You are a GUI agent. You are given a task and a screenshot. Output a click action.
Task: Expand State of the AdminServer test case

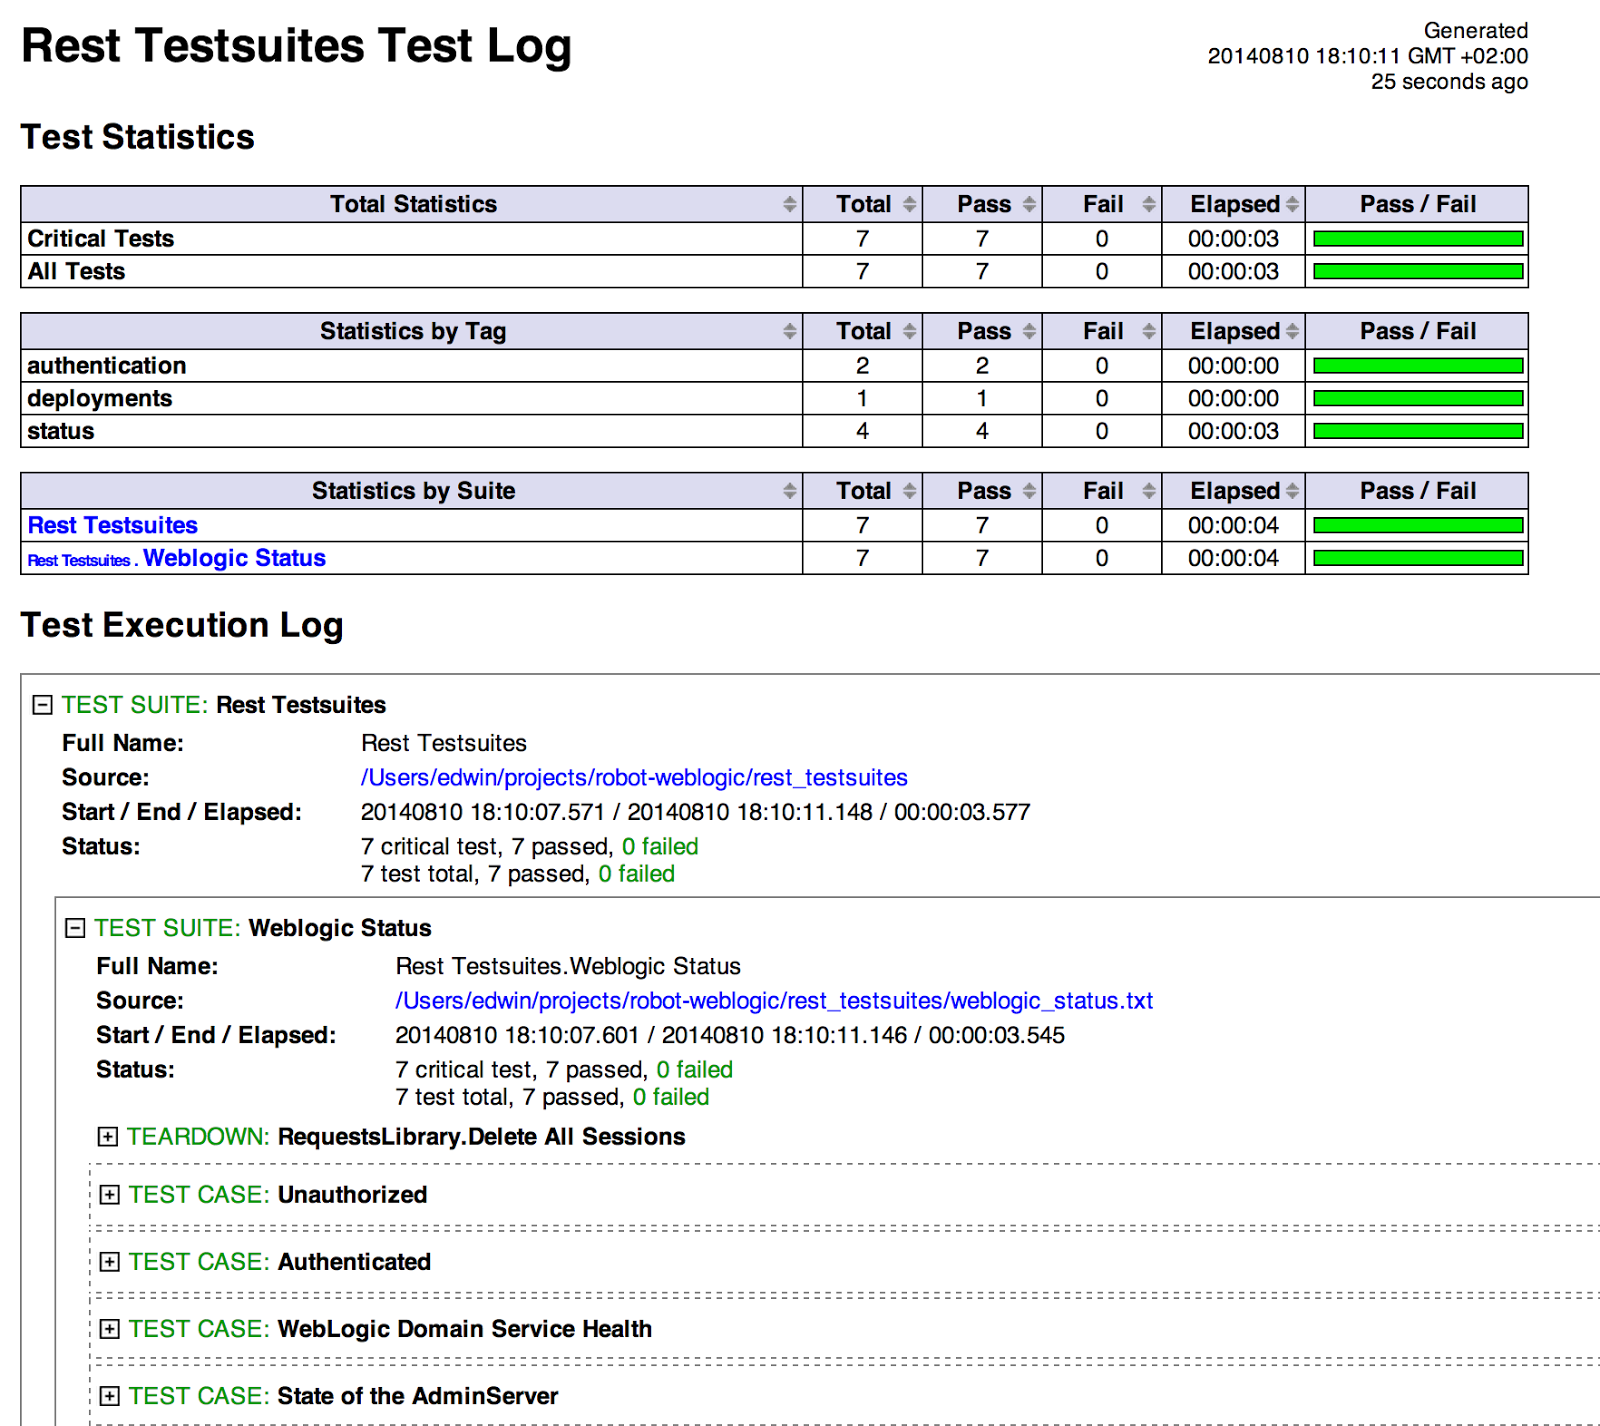[x=110, y=1396]
